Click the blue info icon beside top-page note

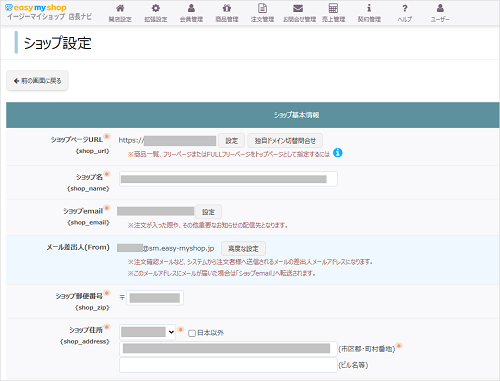coord(338,153)
